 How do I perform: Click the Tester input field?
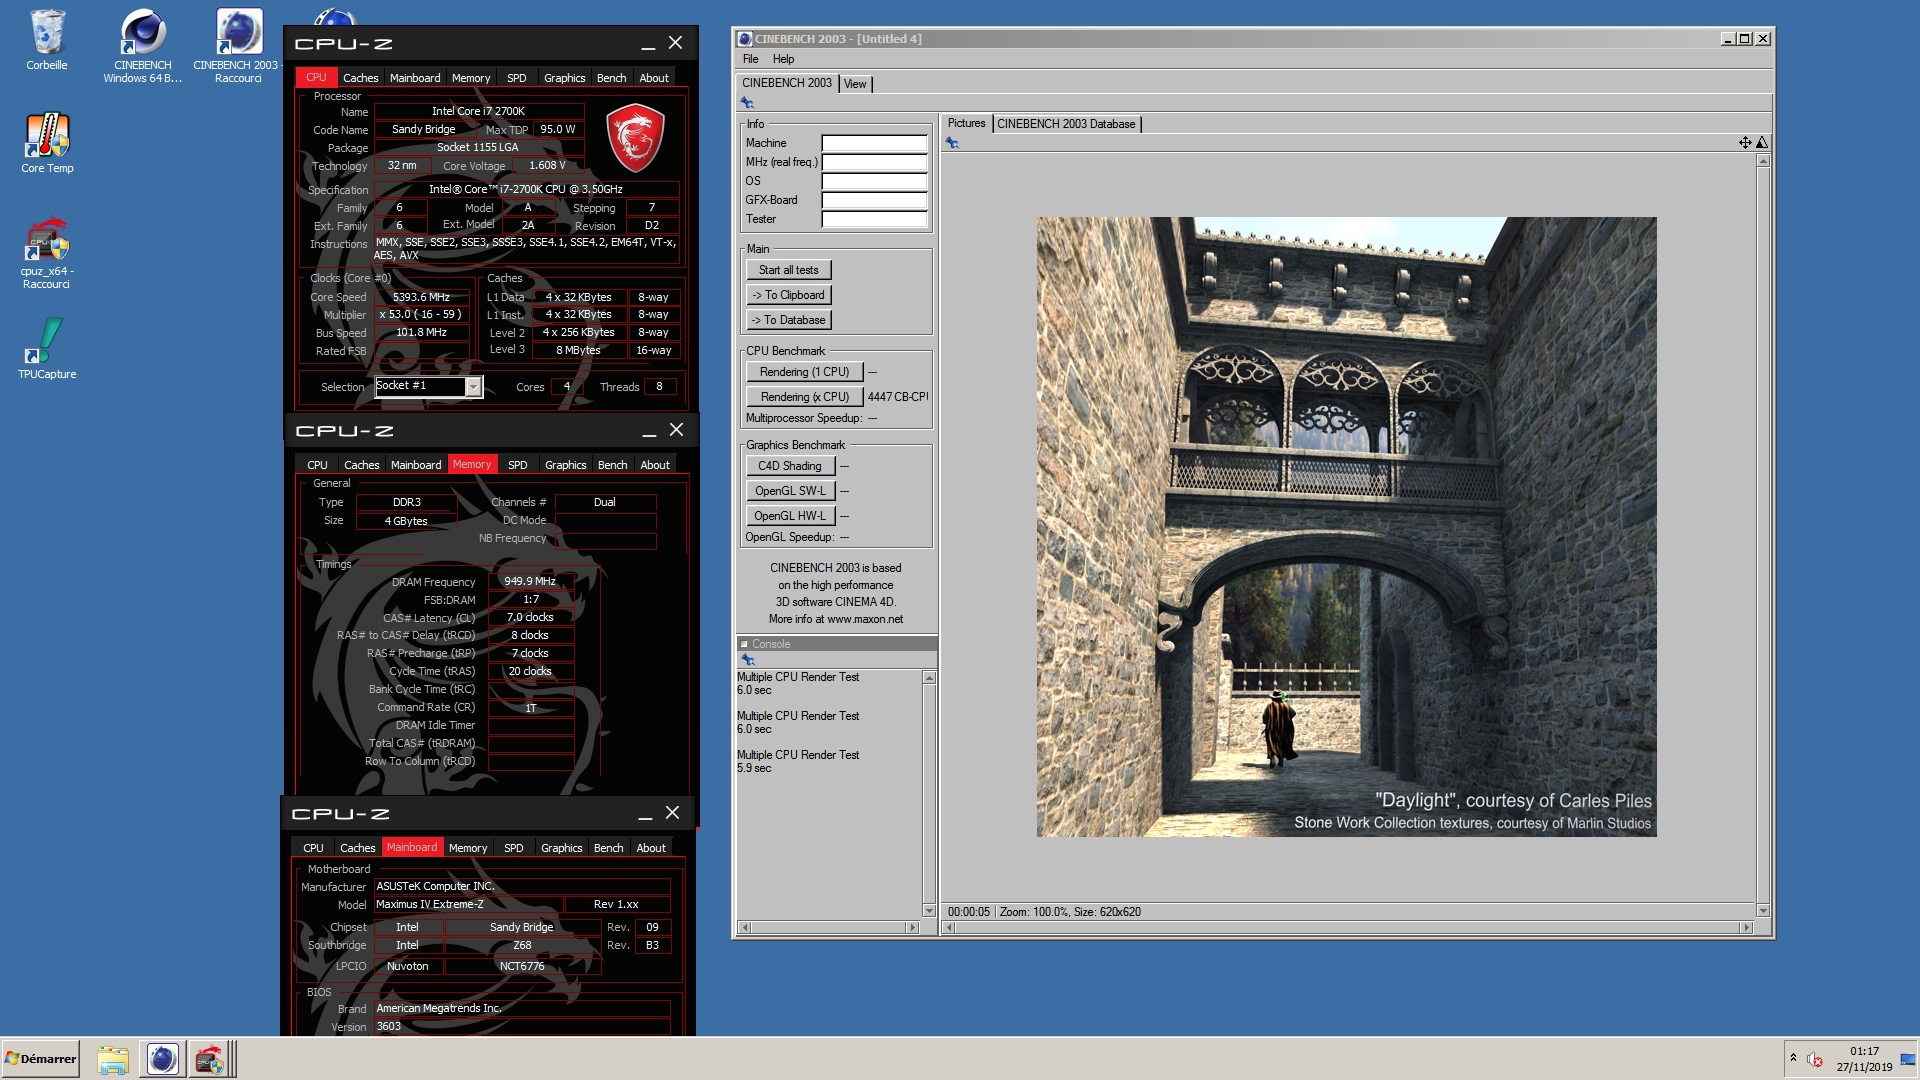(874, 219)
